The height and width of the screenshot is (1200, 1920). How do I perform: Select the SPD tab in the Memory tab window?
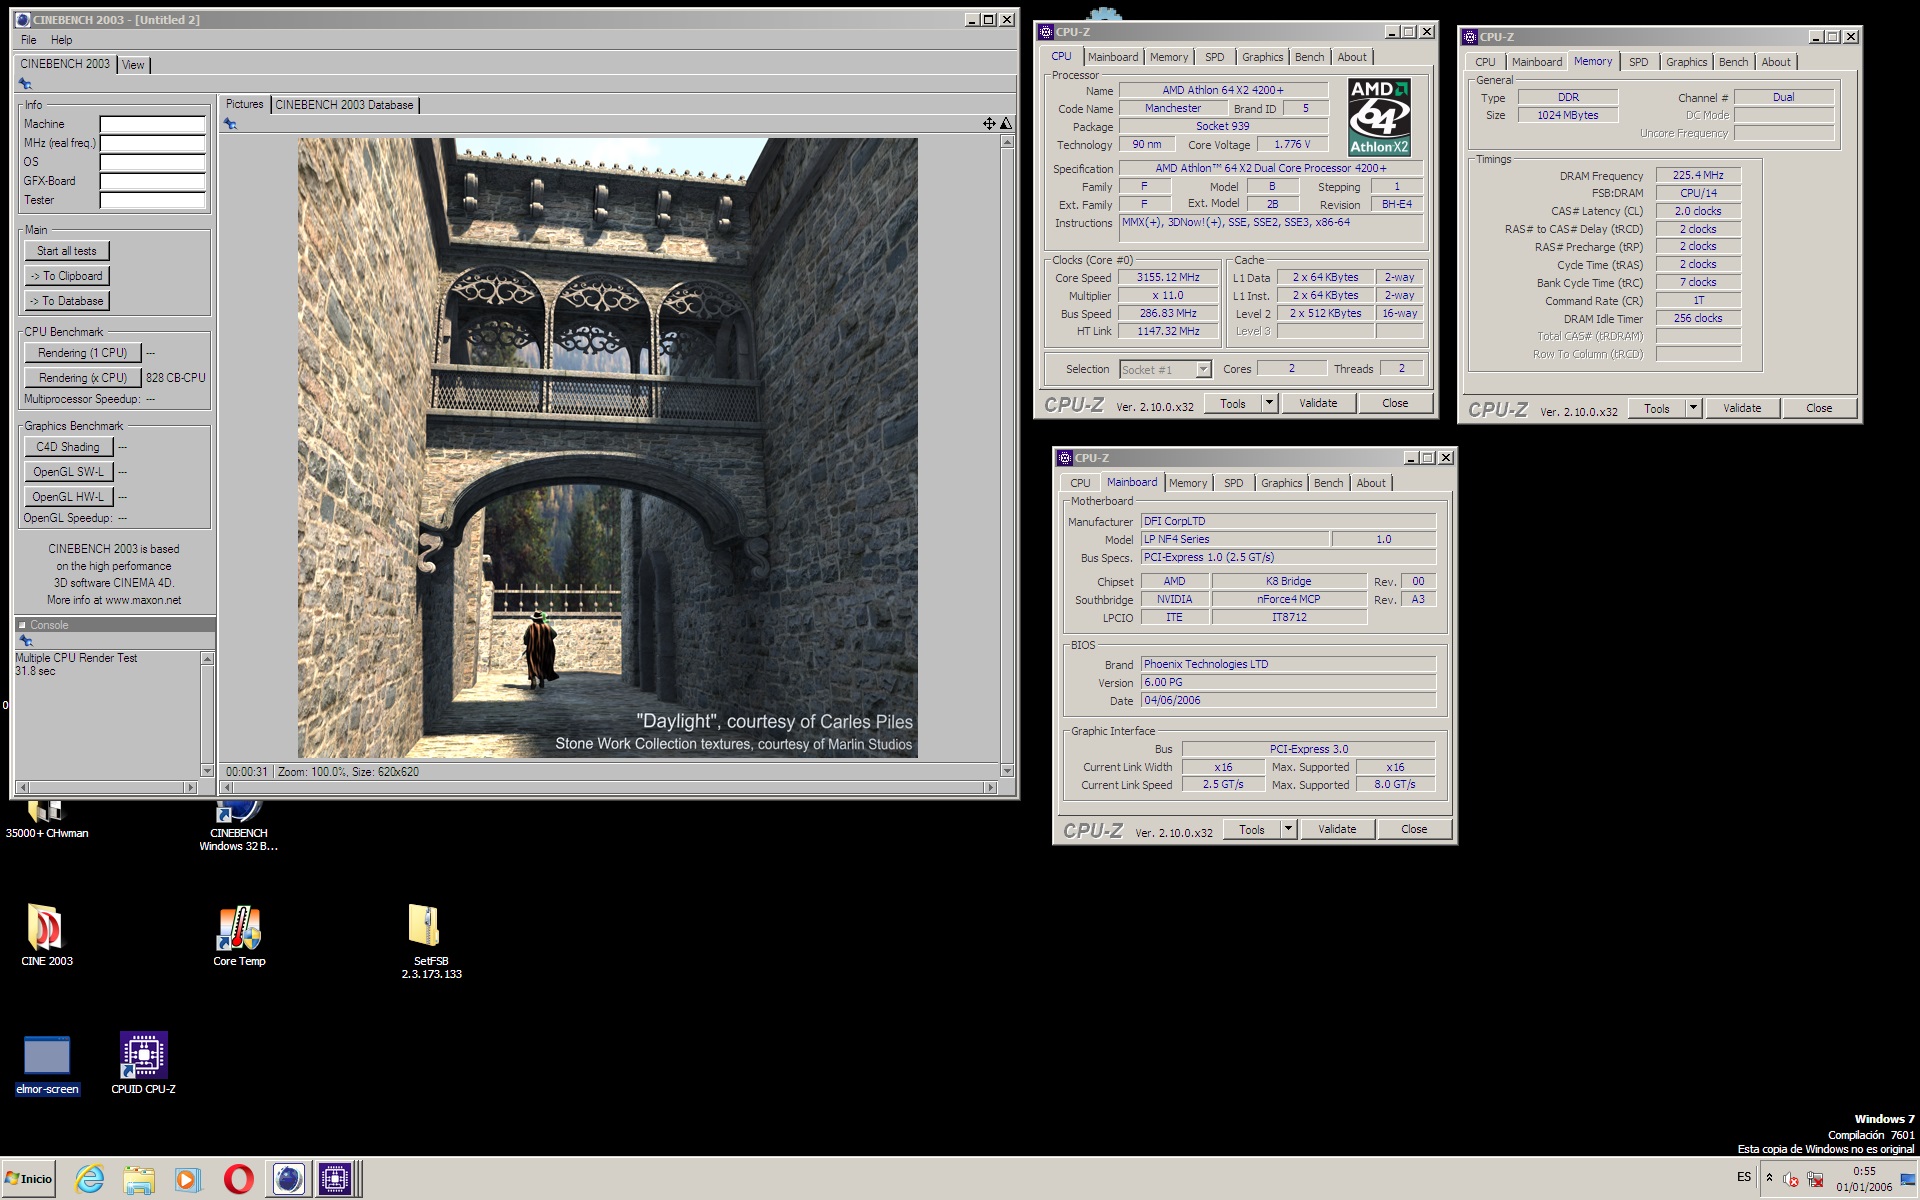pyautogui.click(x=1638, y=62)
